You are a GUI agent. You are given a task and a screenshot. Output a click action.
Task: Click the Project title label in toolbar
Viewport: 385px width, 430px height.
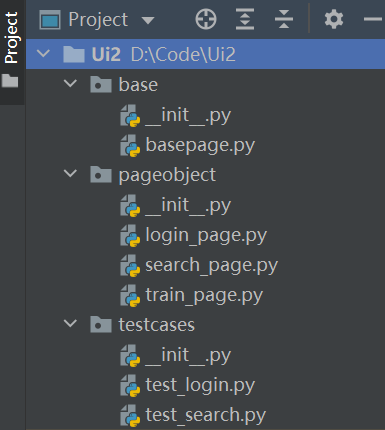click(98, 20)
